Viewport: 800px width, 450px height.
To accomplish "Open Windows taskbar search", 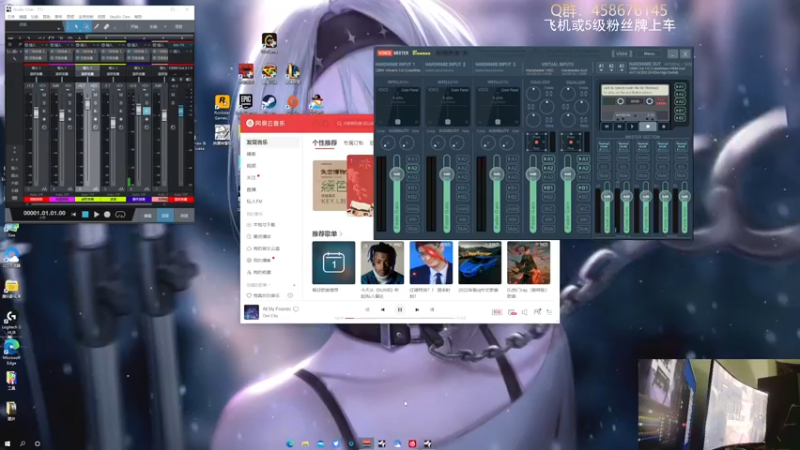I will coord(22,444).
